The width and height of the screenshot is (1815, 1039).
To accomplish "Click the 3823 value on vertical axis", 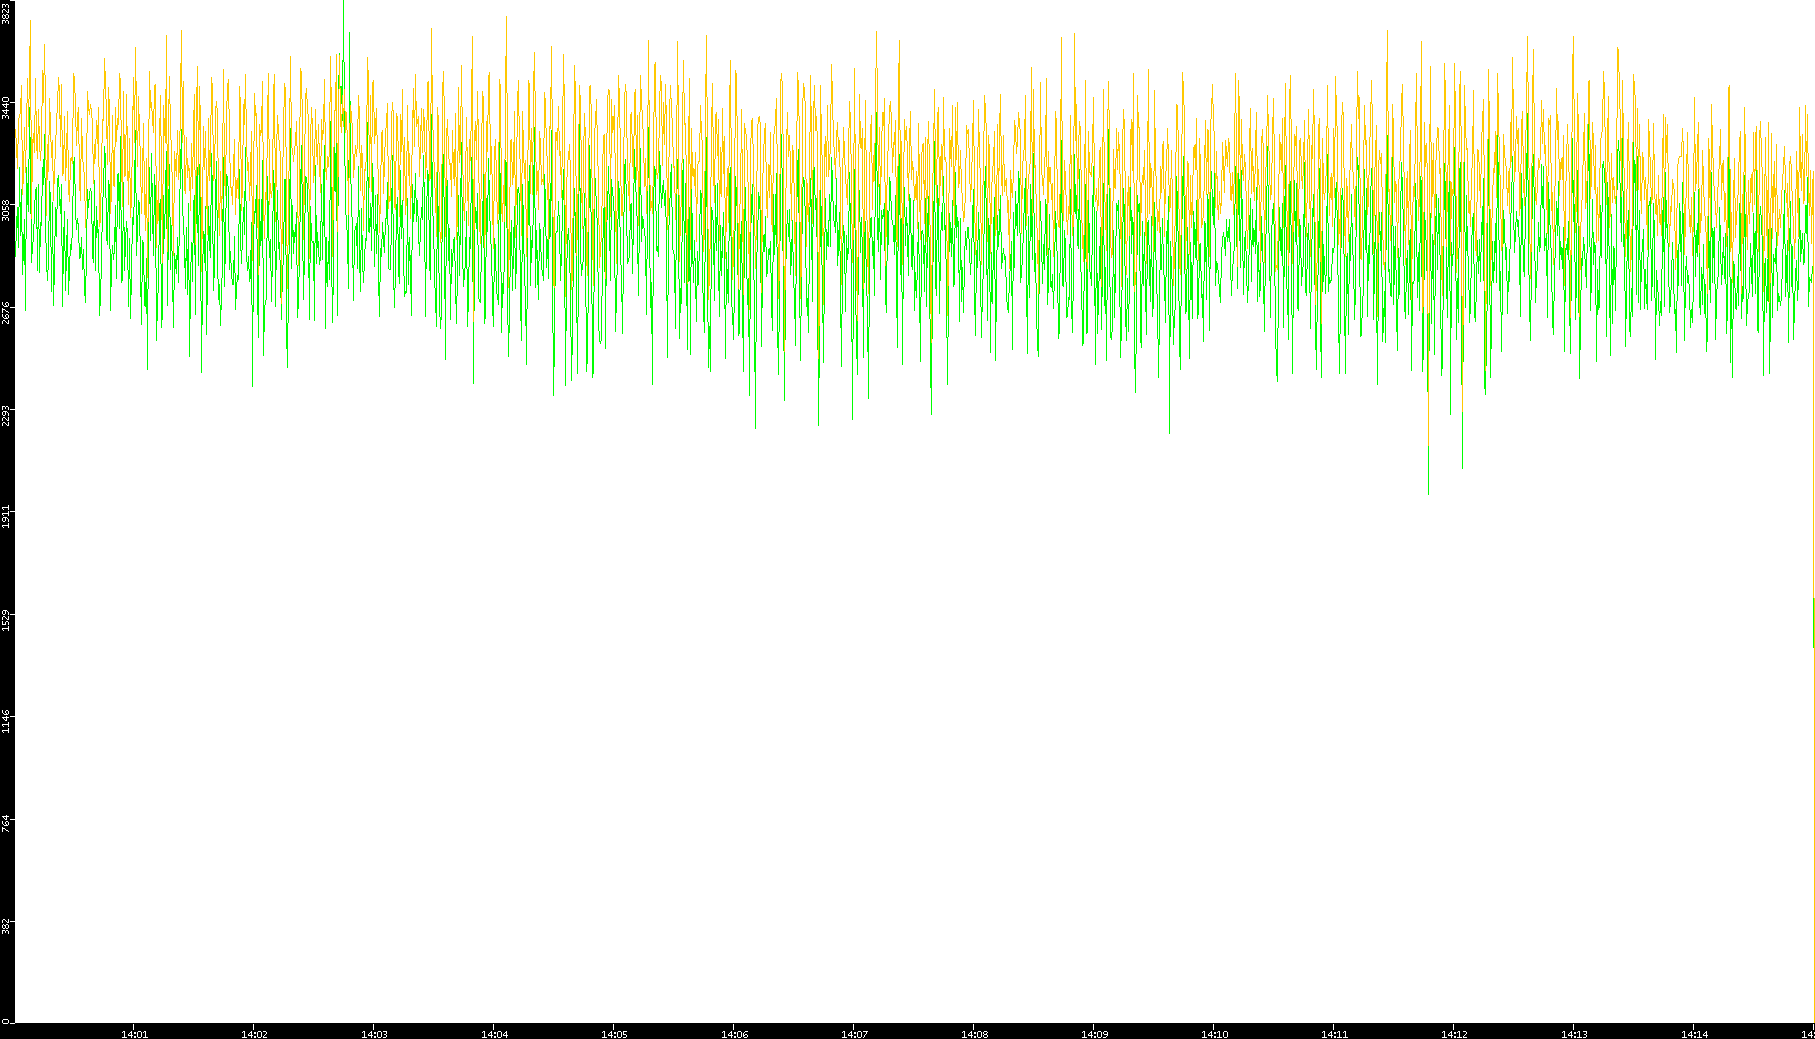I will (7, 12).
